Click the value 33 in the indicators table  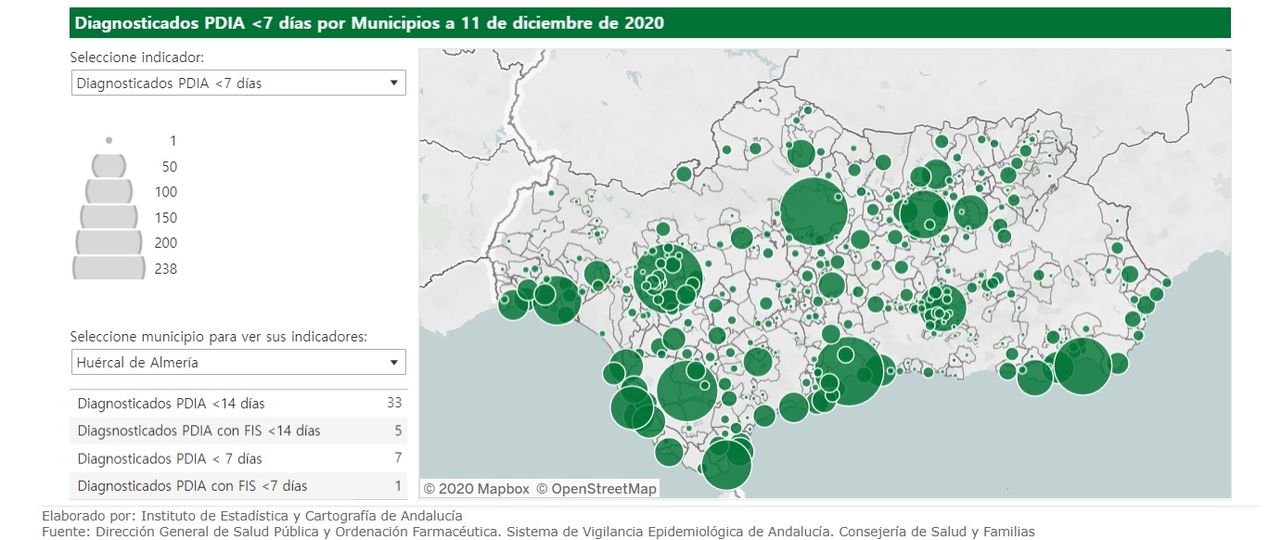click(394, 403)
